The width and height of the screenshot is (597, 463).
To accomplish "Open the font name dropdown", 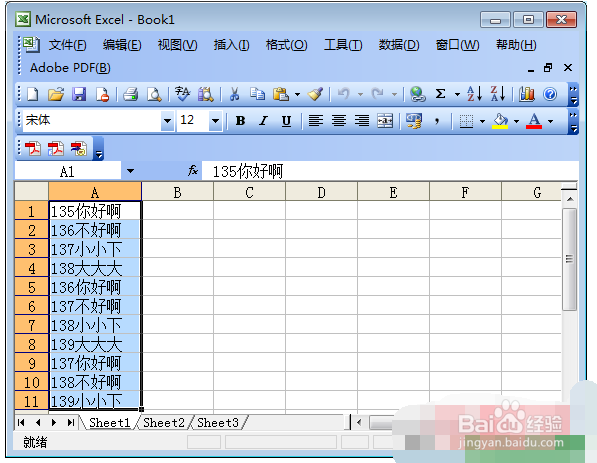I will (167, 121).
